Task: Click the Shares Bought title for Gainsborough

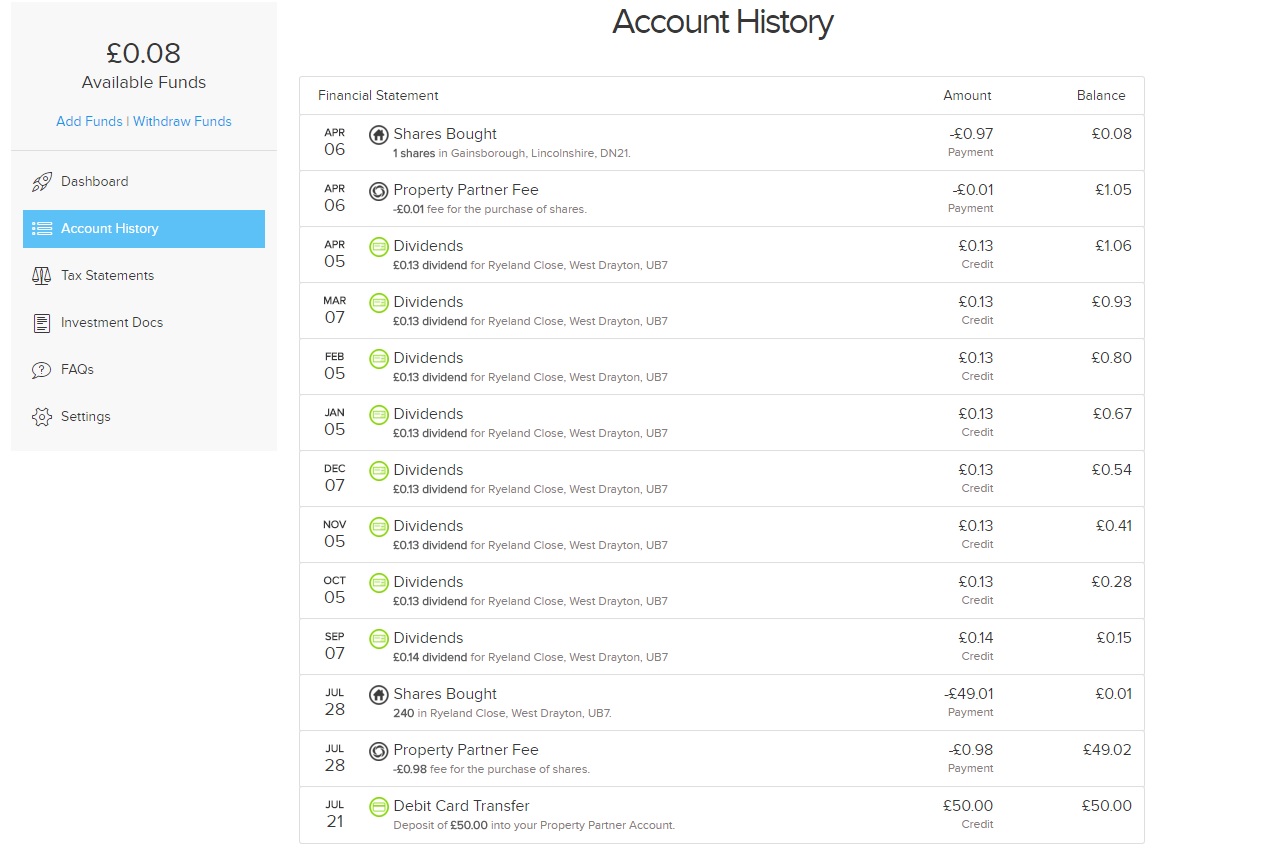Action: pos(445,134)
